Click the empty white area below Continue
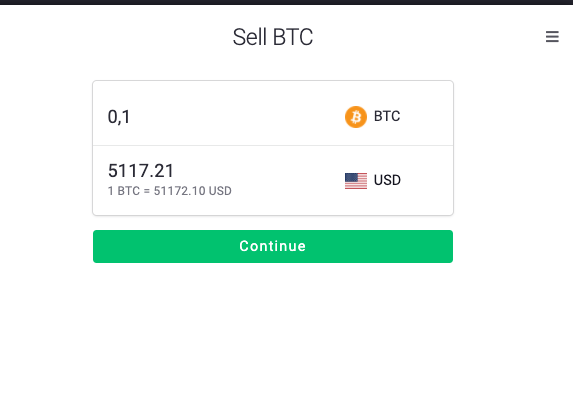Screen dimensions: 573x420 [x=273, y=340]
